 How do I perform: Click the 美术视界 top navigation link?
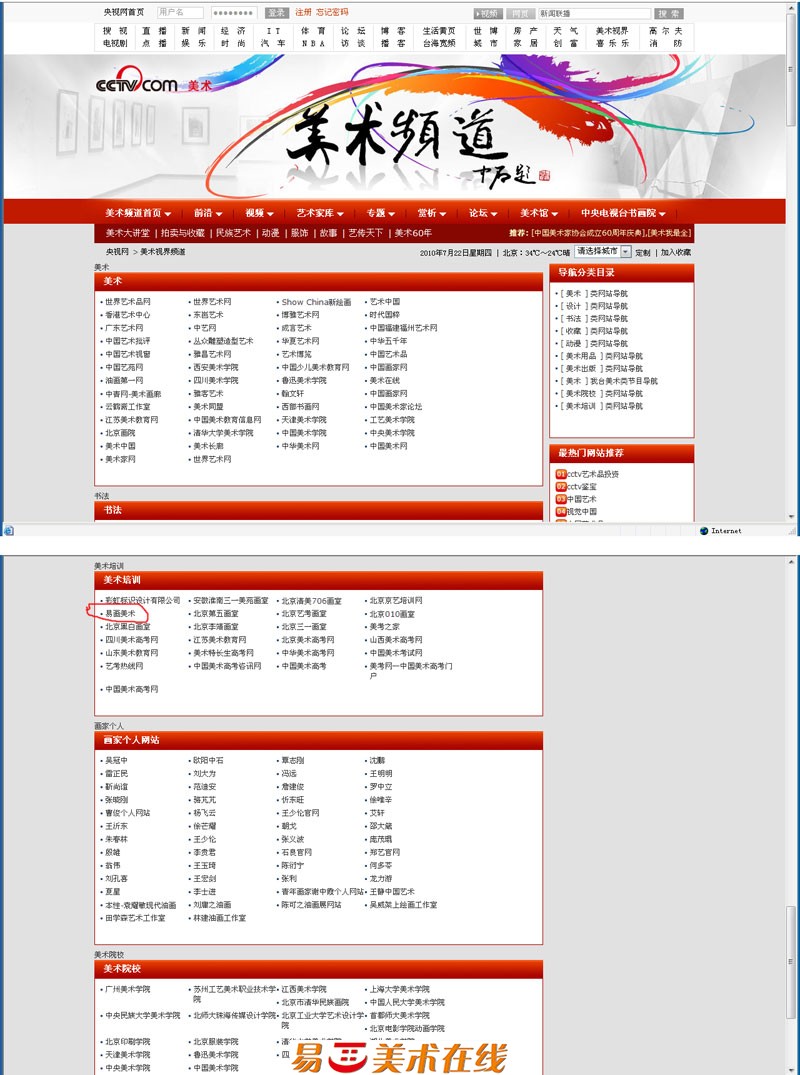(612, 31)
